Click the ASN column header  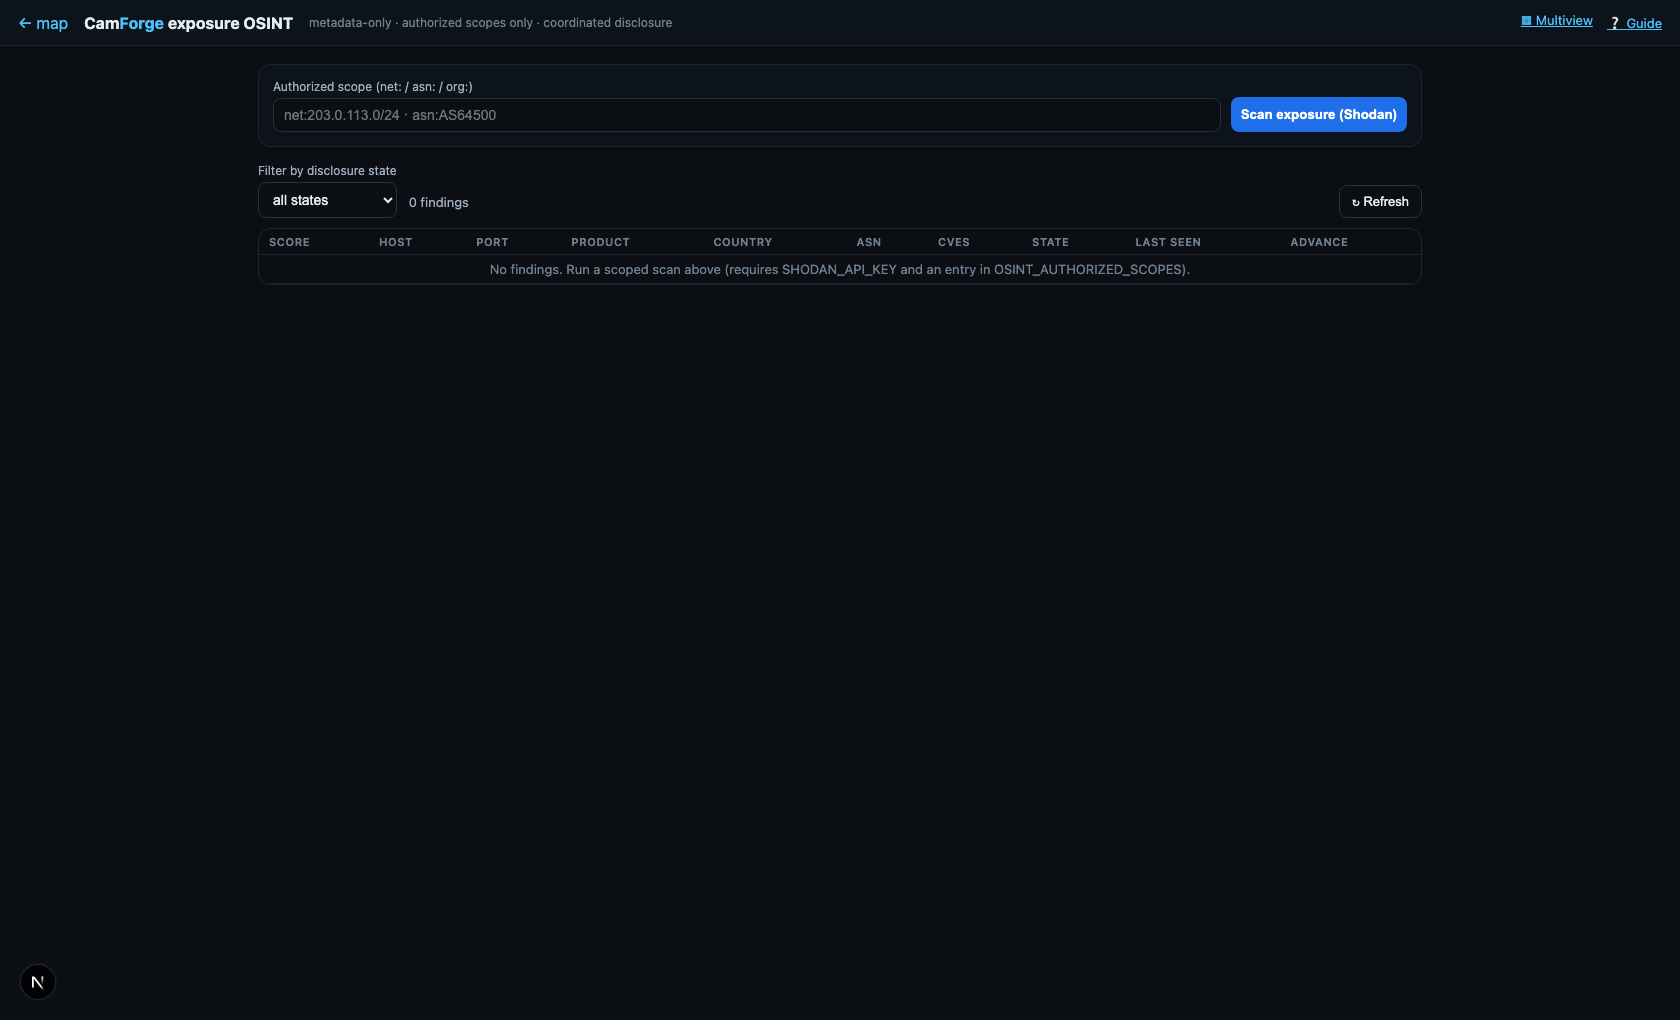[x=869, y=242]
